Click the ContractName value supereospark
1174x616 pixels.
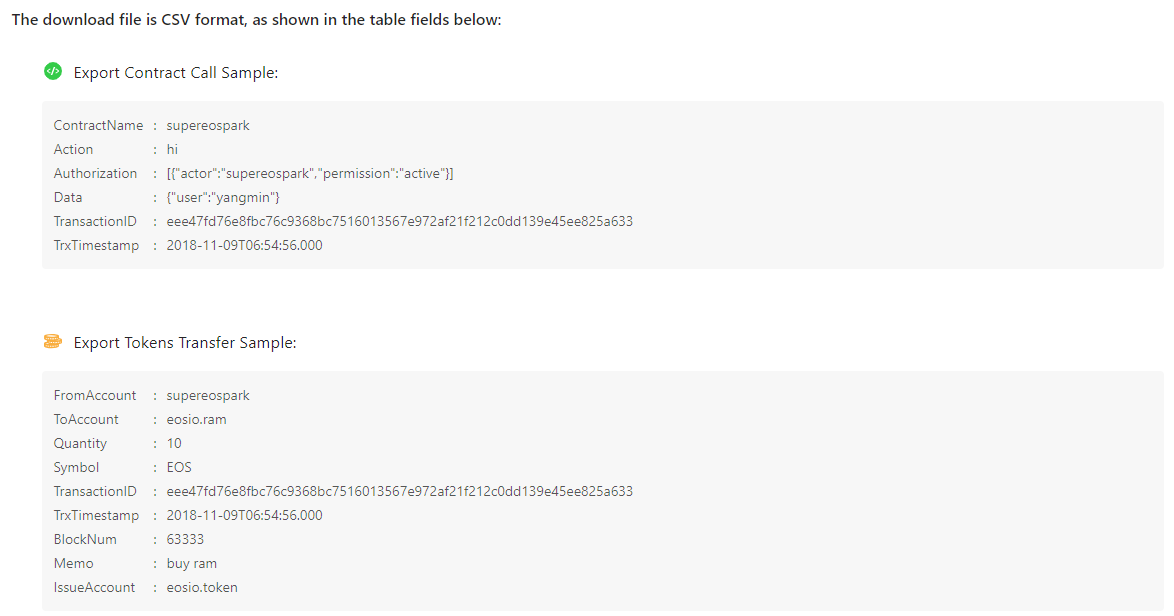tap(208, 126)
